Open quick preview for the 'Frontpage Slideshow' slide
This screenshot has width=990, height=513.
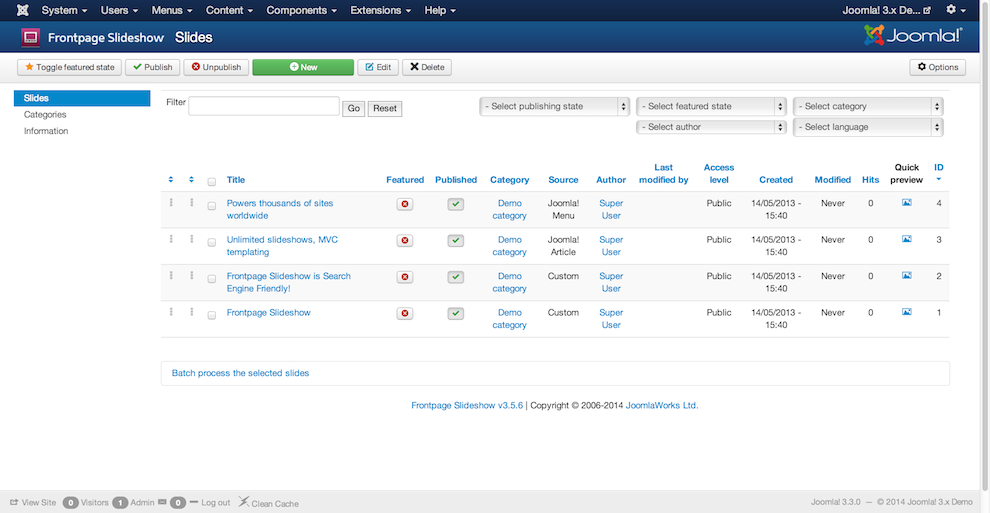pos(907,312)
